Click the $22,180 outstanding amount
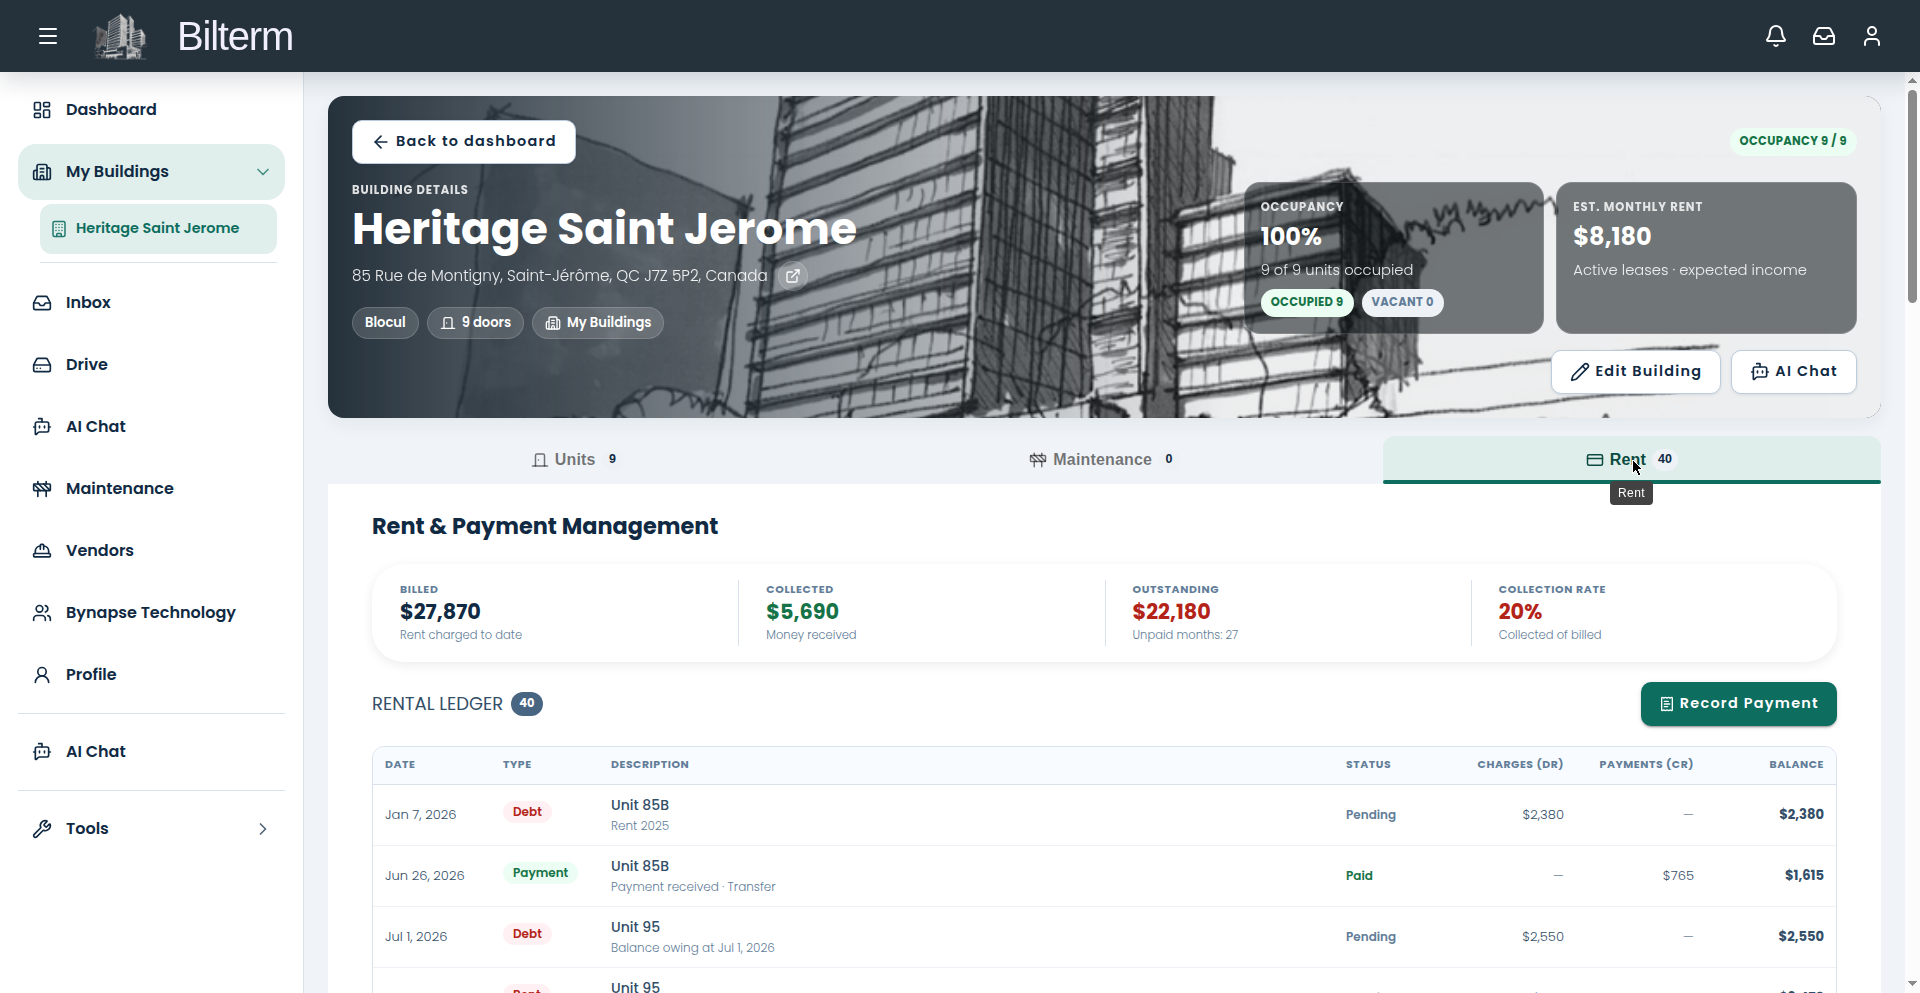This screenshot has width=1920, height=993. pos(1171,612)
